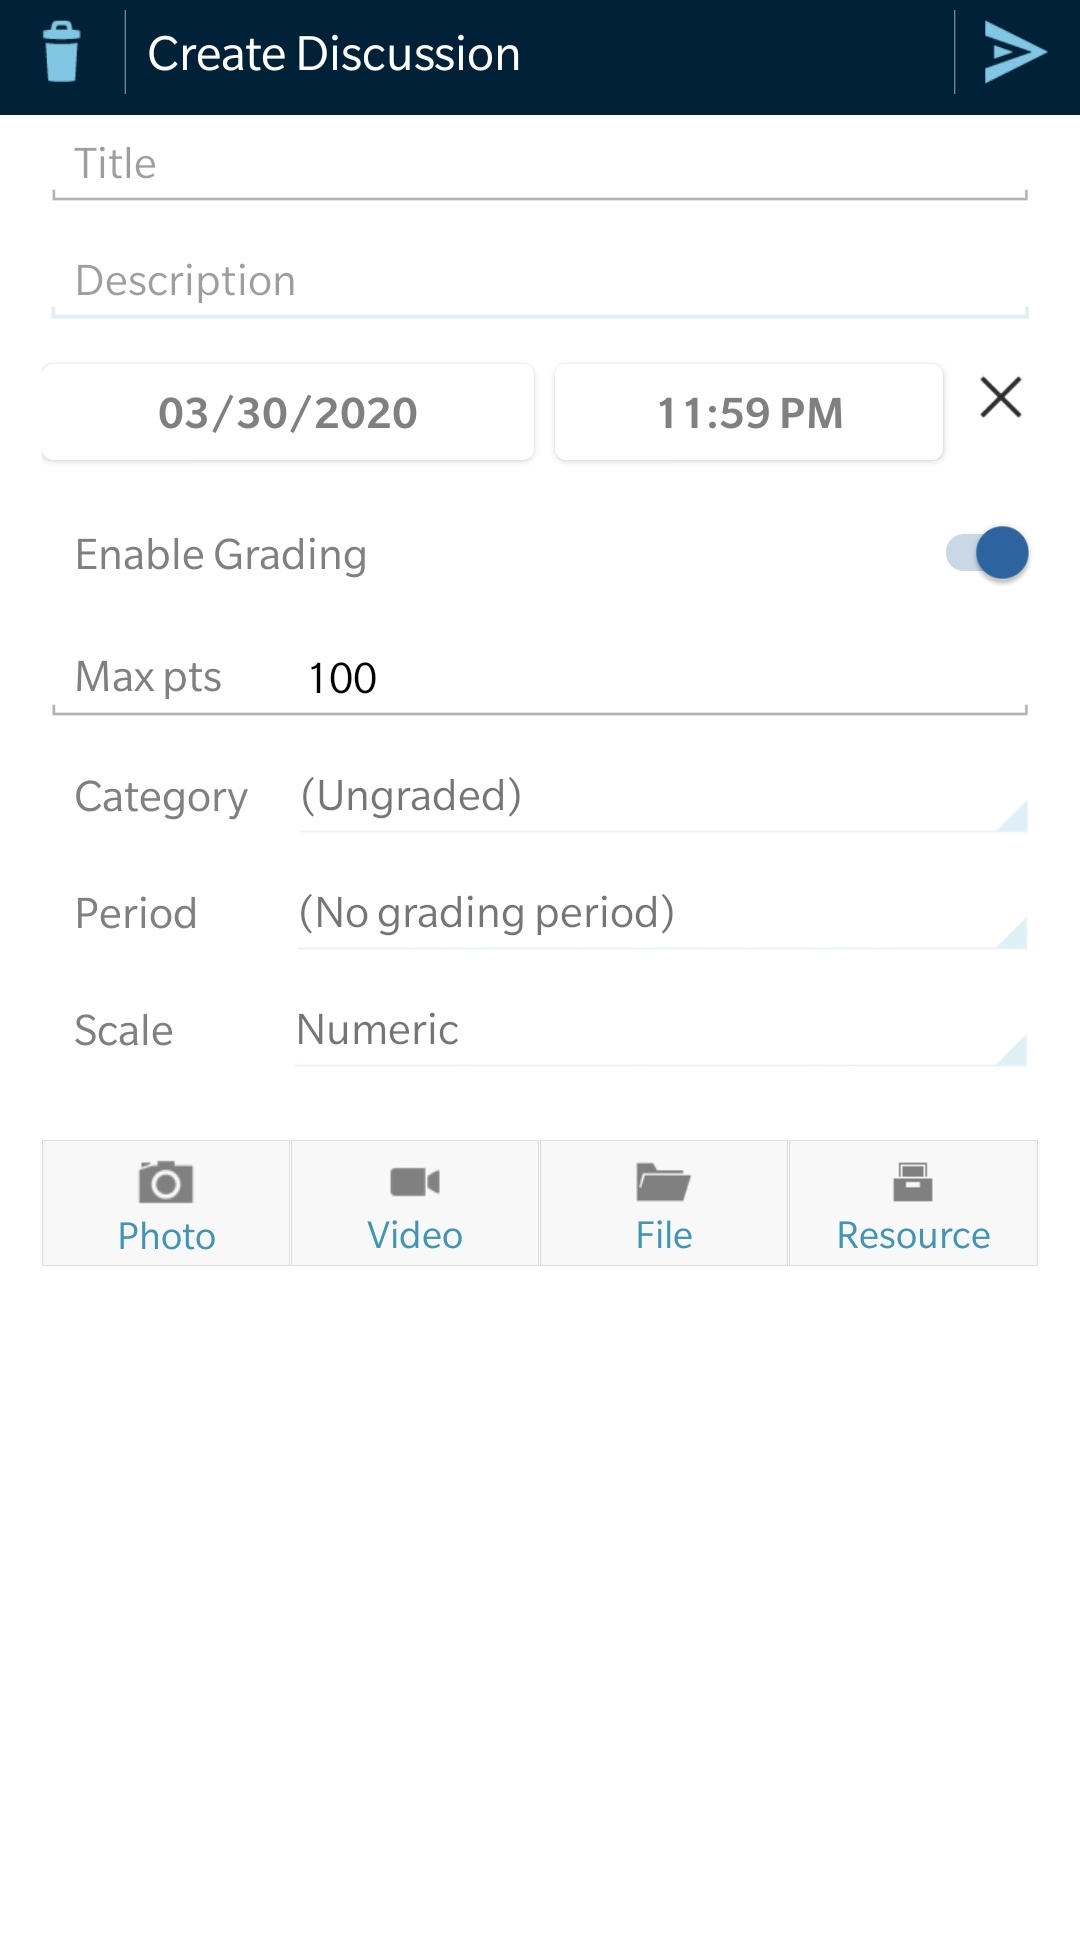Tap into the Description field
This screenshot has height=1958, width=1080.
[540, 282]
